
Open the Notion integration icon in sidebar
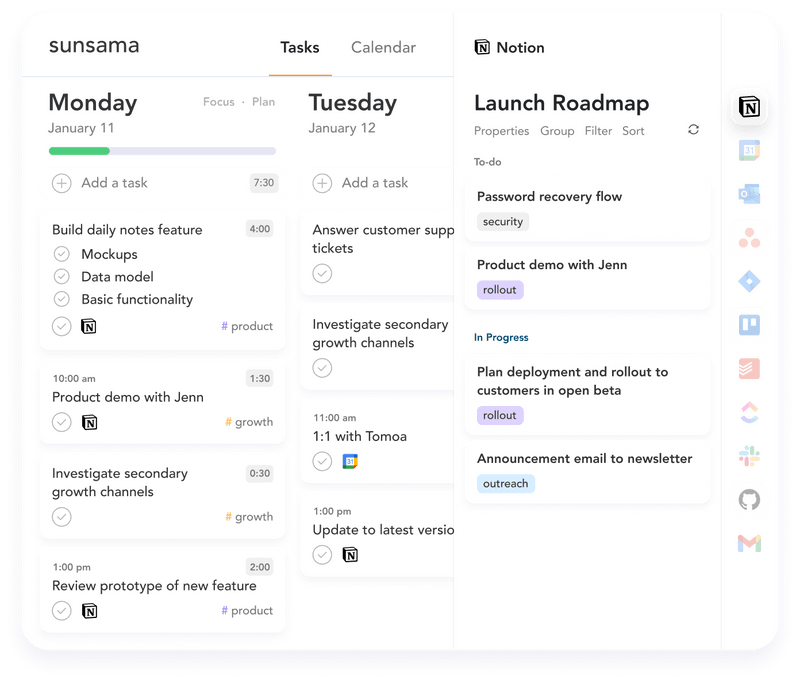pyautogui.click(x=749, y=108)
